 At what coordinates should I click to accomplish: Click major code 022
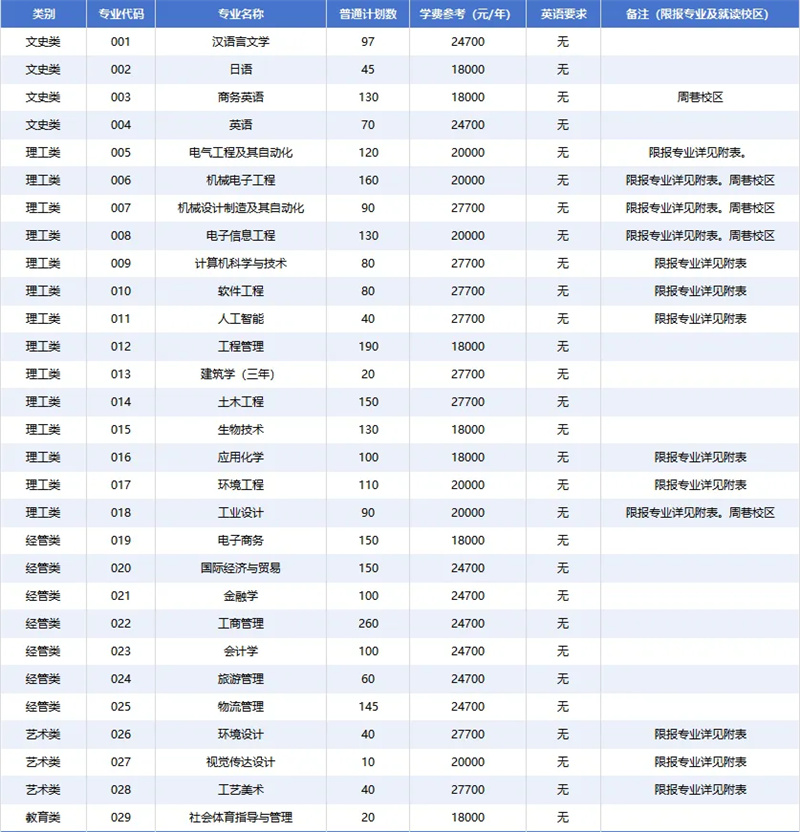pyautogui.click(x=121, y=623)
